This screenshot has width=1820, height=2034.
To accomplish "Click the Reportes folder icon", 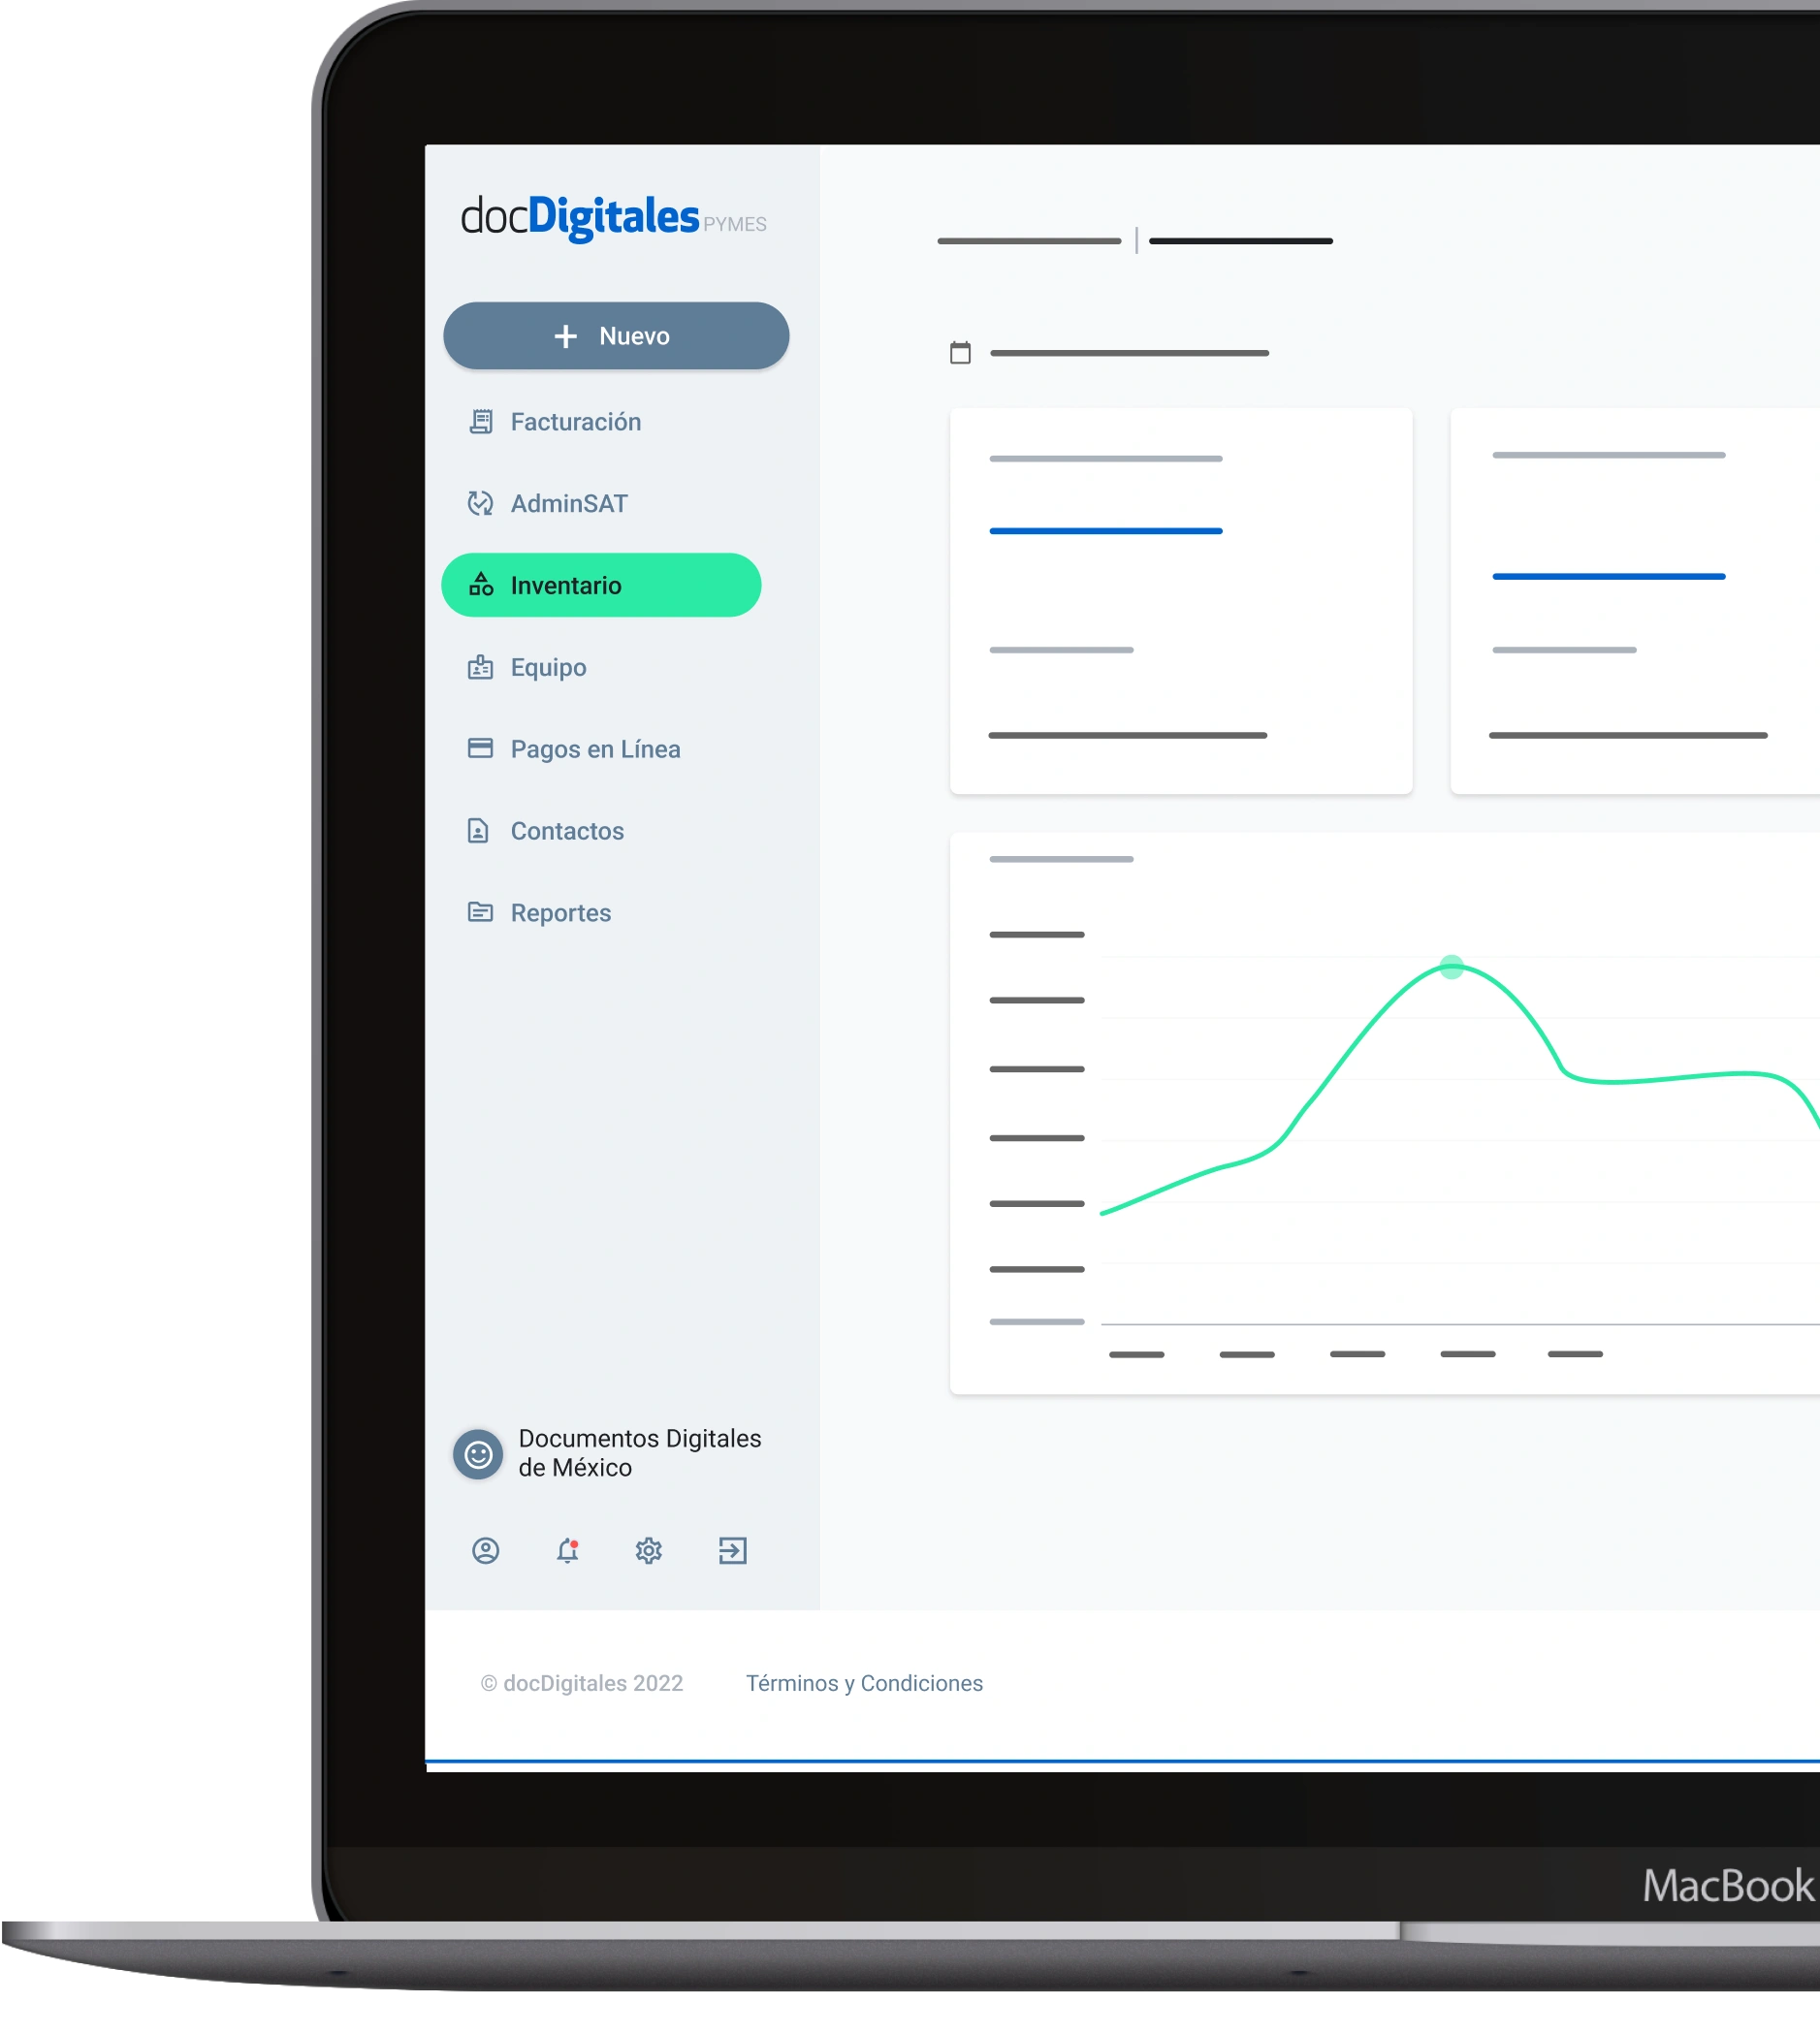I will (481, 912).
